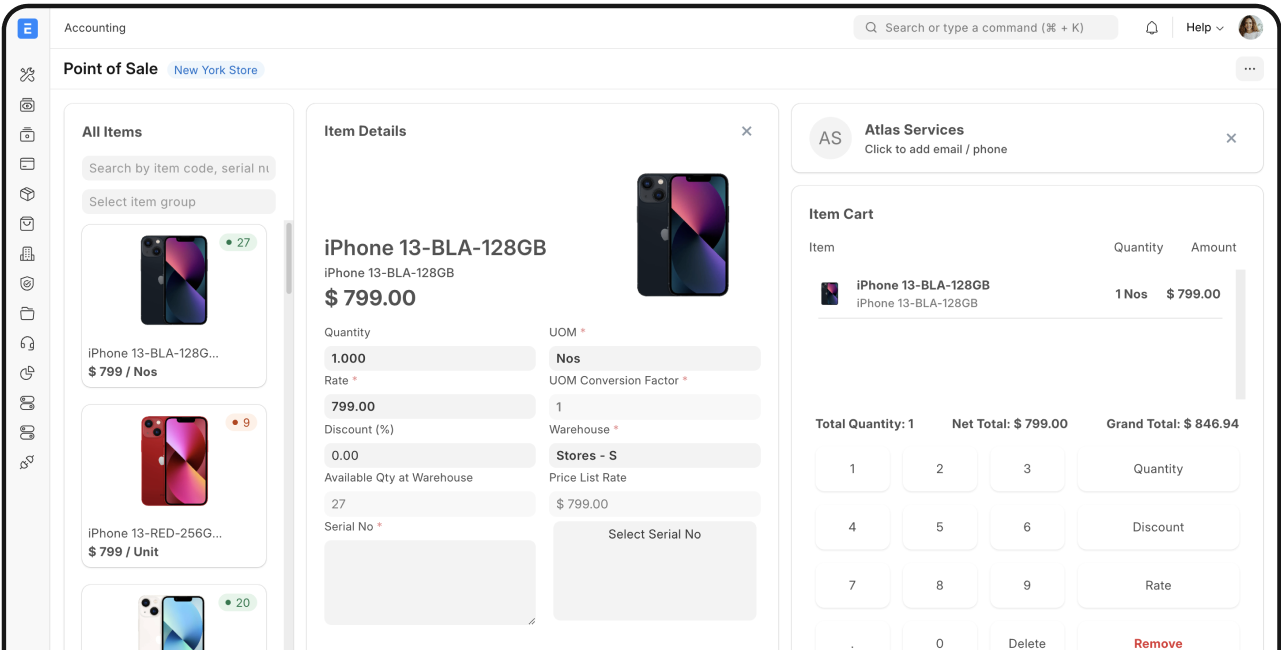Open the headset support sidebar icon
This screenshot has height=650, width=1281.
point(27,343)
